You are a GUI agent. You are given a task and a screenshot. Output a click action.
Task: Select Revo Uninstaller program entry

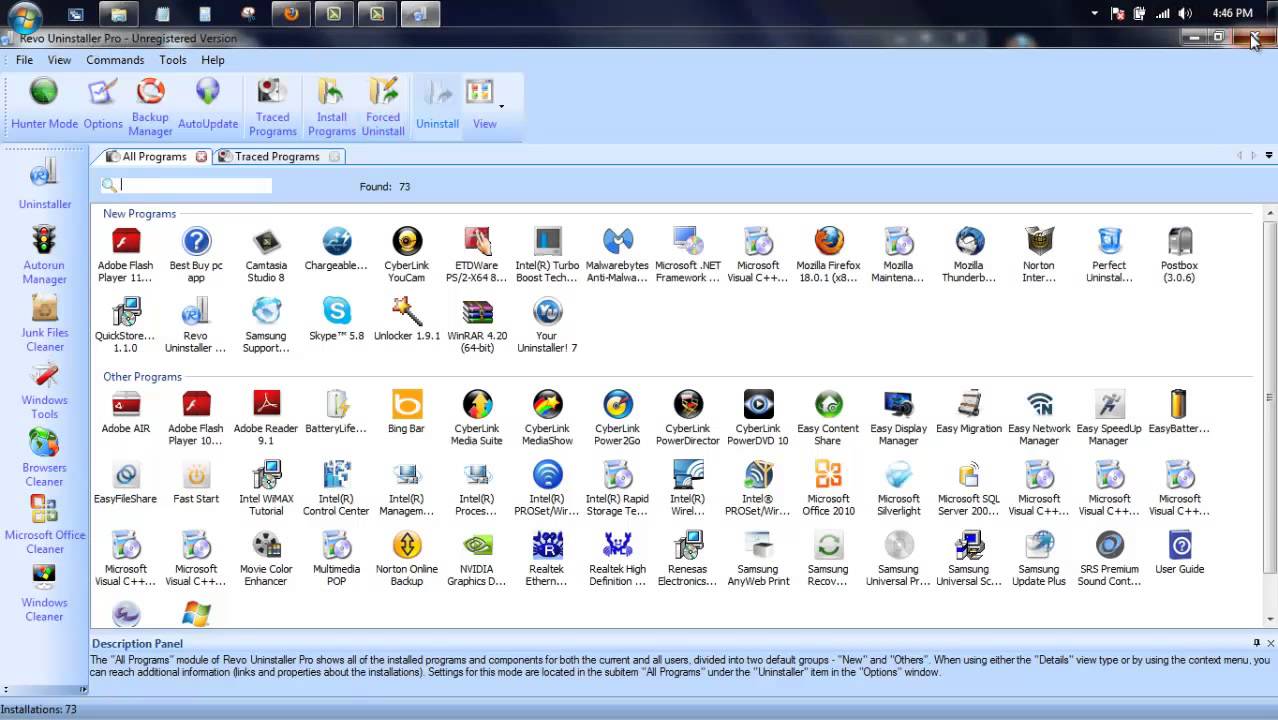click(196, 324)
